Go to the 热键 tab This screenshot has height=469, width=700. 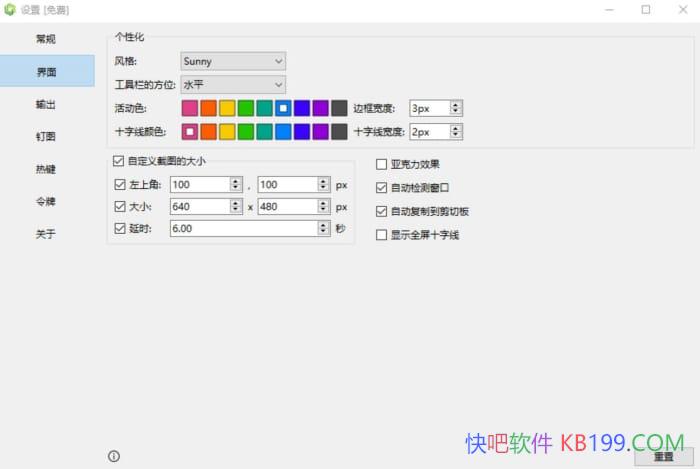46,169
